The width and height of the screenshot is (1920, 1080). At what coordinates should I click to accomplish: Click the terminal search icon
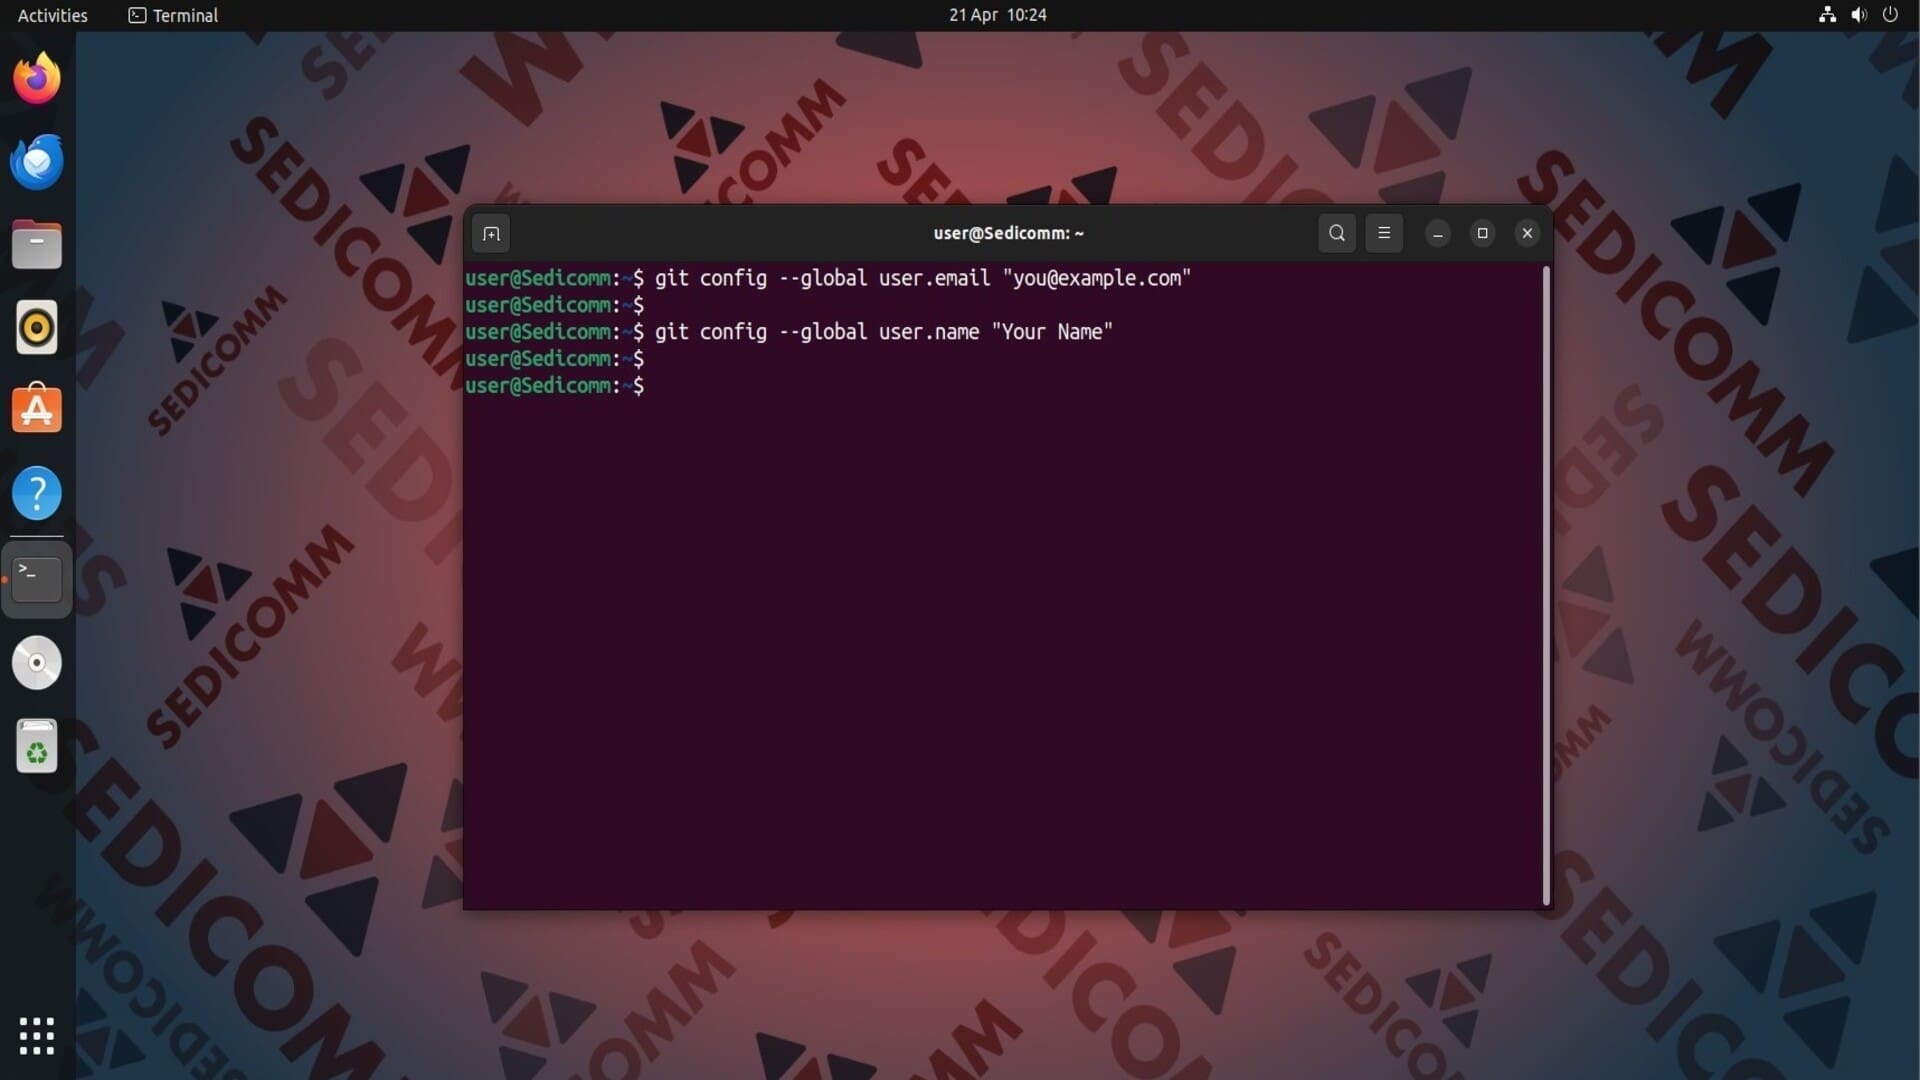[1337, 234]
